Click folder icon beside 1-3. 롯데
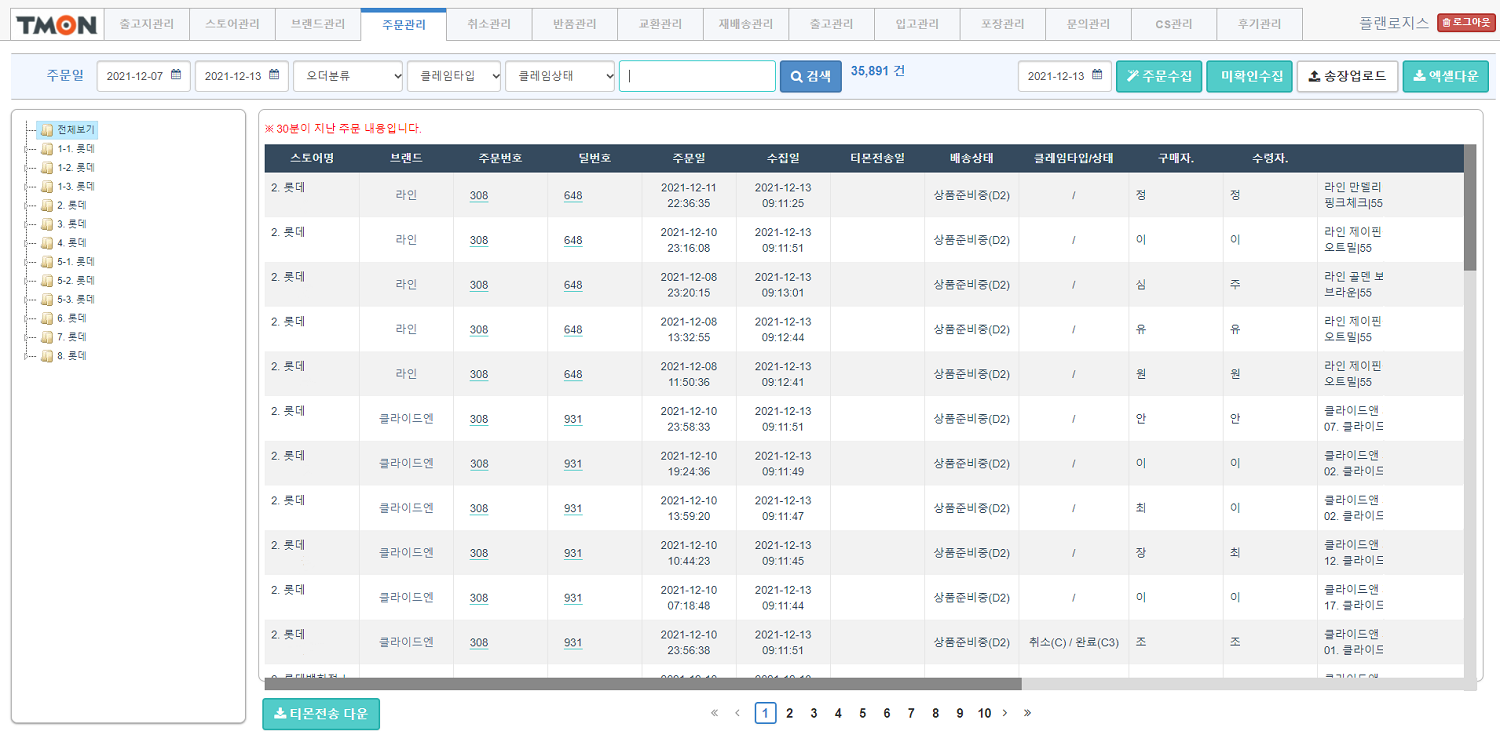Viewport: 1500px width, 731px height. pos(46,186)
